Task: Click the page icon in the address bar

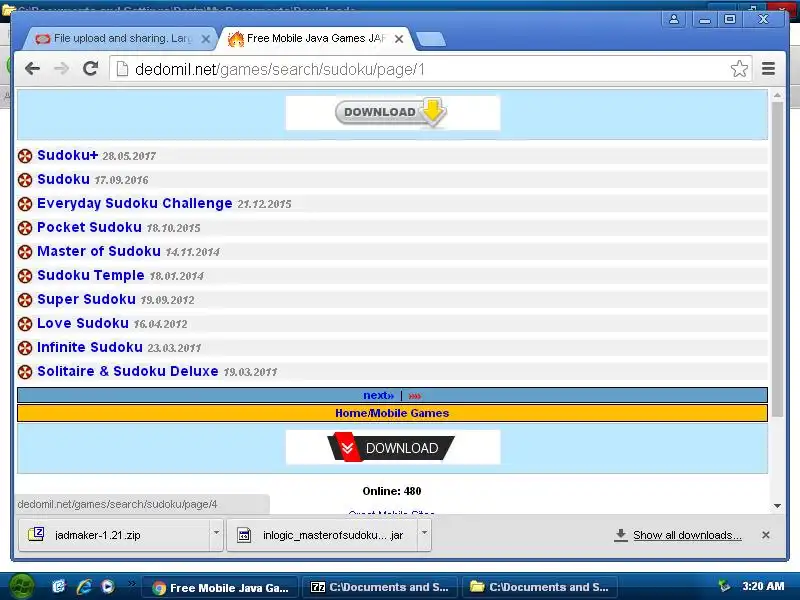Action: (x=122, y=69)
